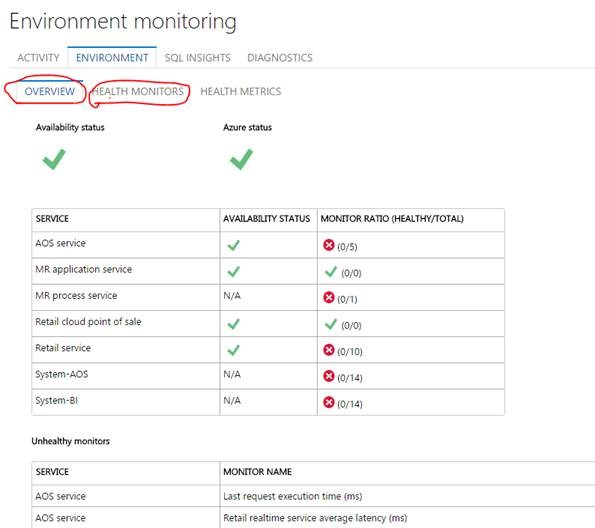The height and width of the screenshot is (528, 595).
Task: Click 'Retail realtime service average latency (ms)'
Action: (315, 518)
